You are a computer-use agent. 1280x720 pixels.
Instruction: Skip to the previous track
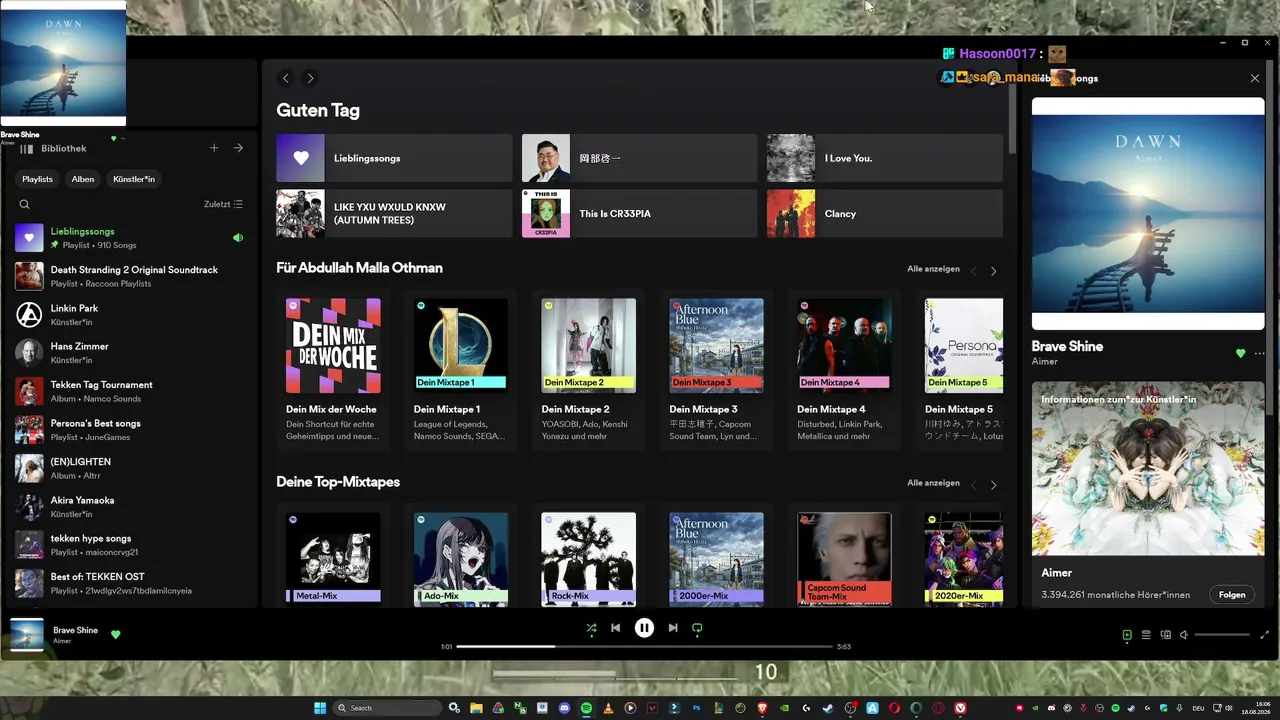616,628
